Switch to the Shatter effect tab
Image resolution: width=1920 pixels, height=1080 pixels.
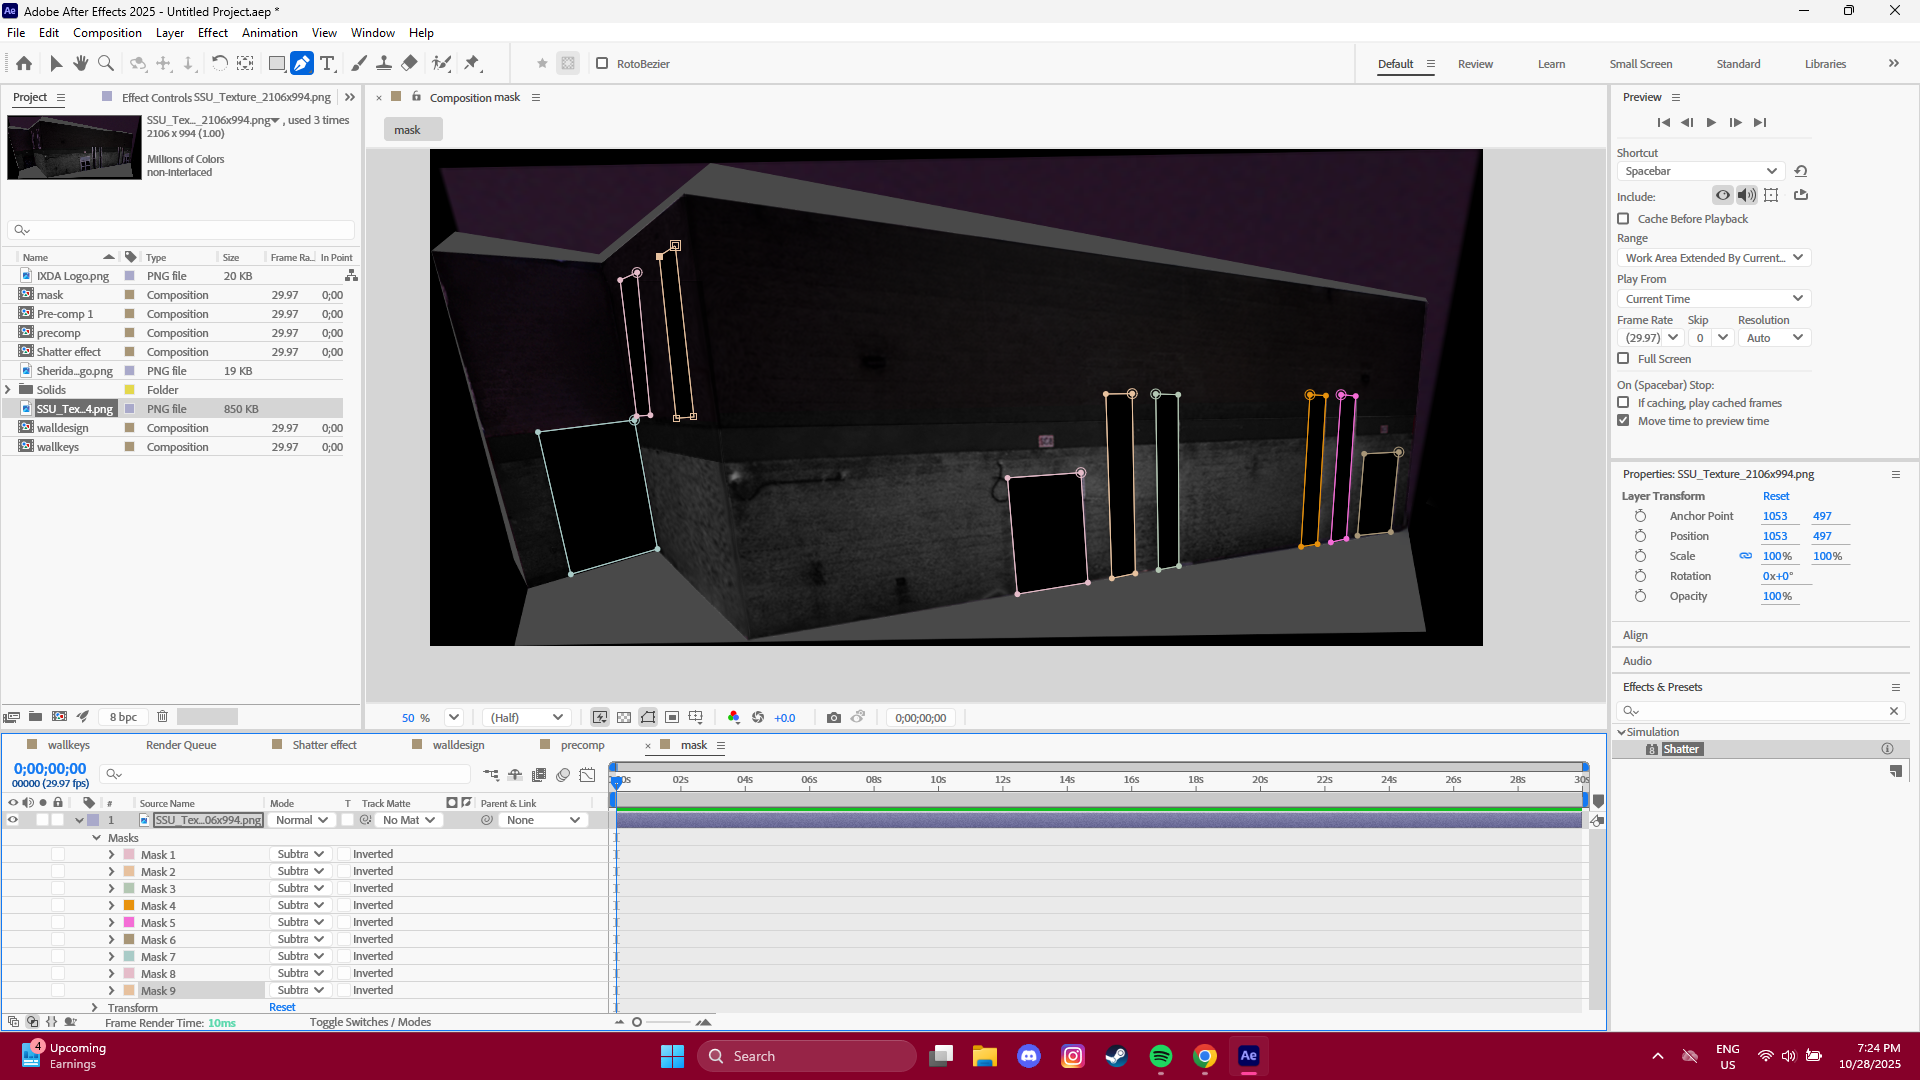325,744
